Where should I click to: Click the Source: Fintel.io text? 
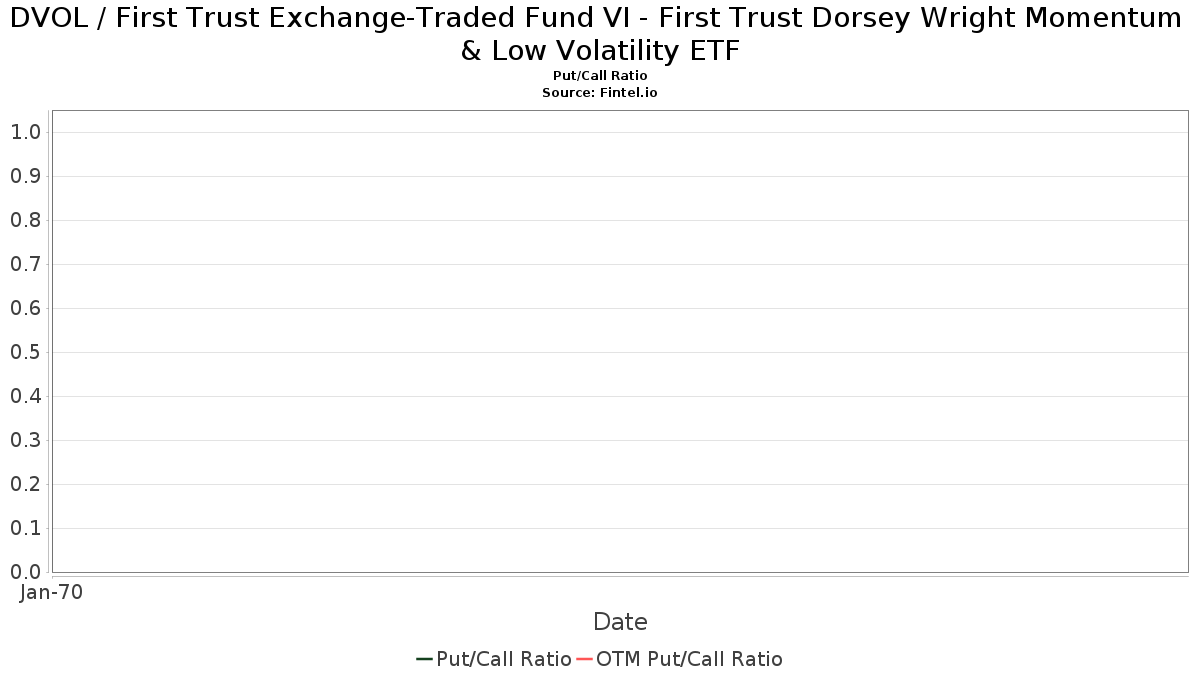[600, 92]
